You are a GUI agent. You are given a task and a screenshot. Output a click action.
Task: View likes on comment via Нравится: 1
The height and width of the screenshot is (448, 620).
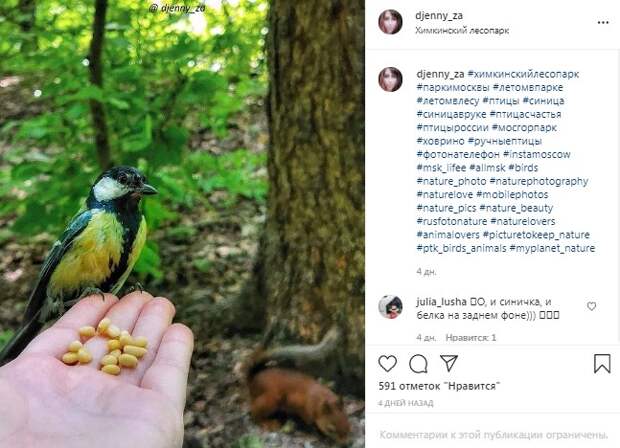[471, 338]
